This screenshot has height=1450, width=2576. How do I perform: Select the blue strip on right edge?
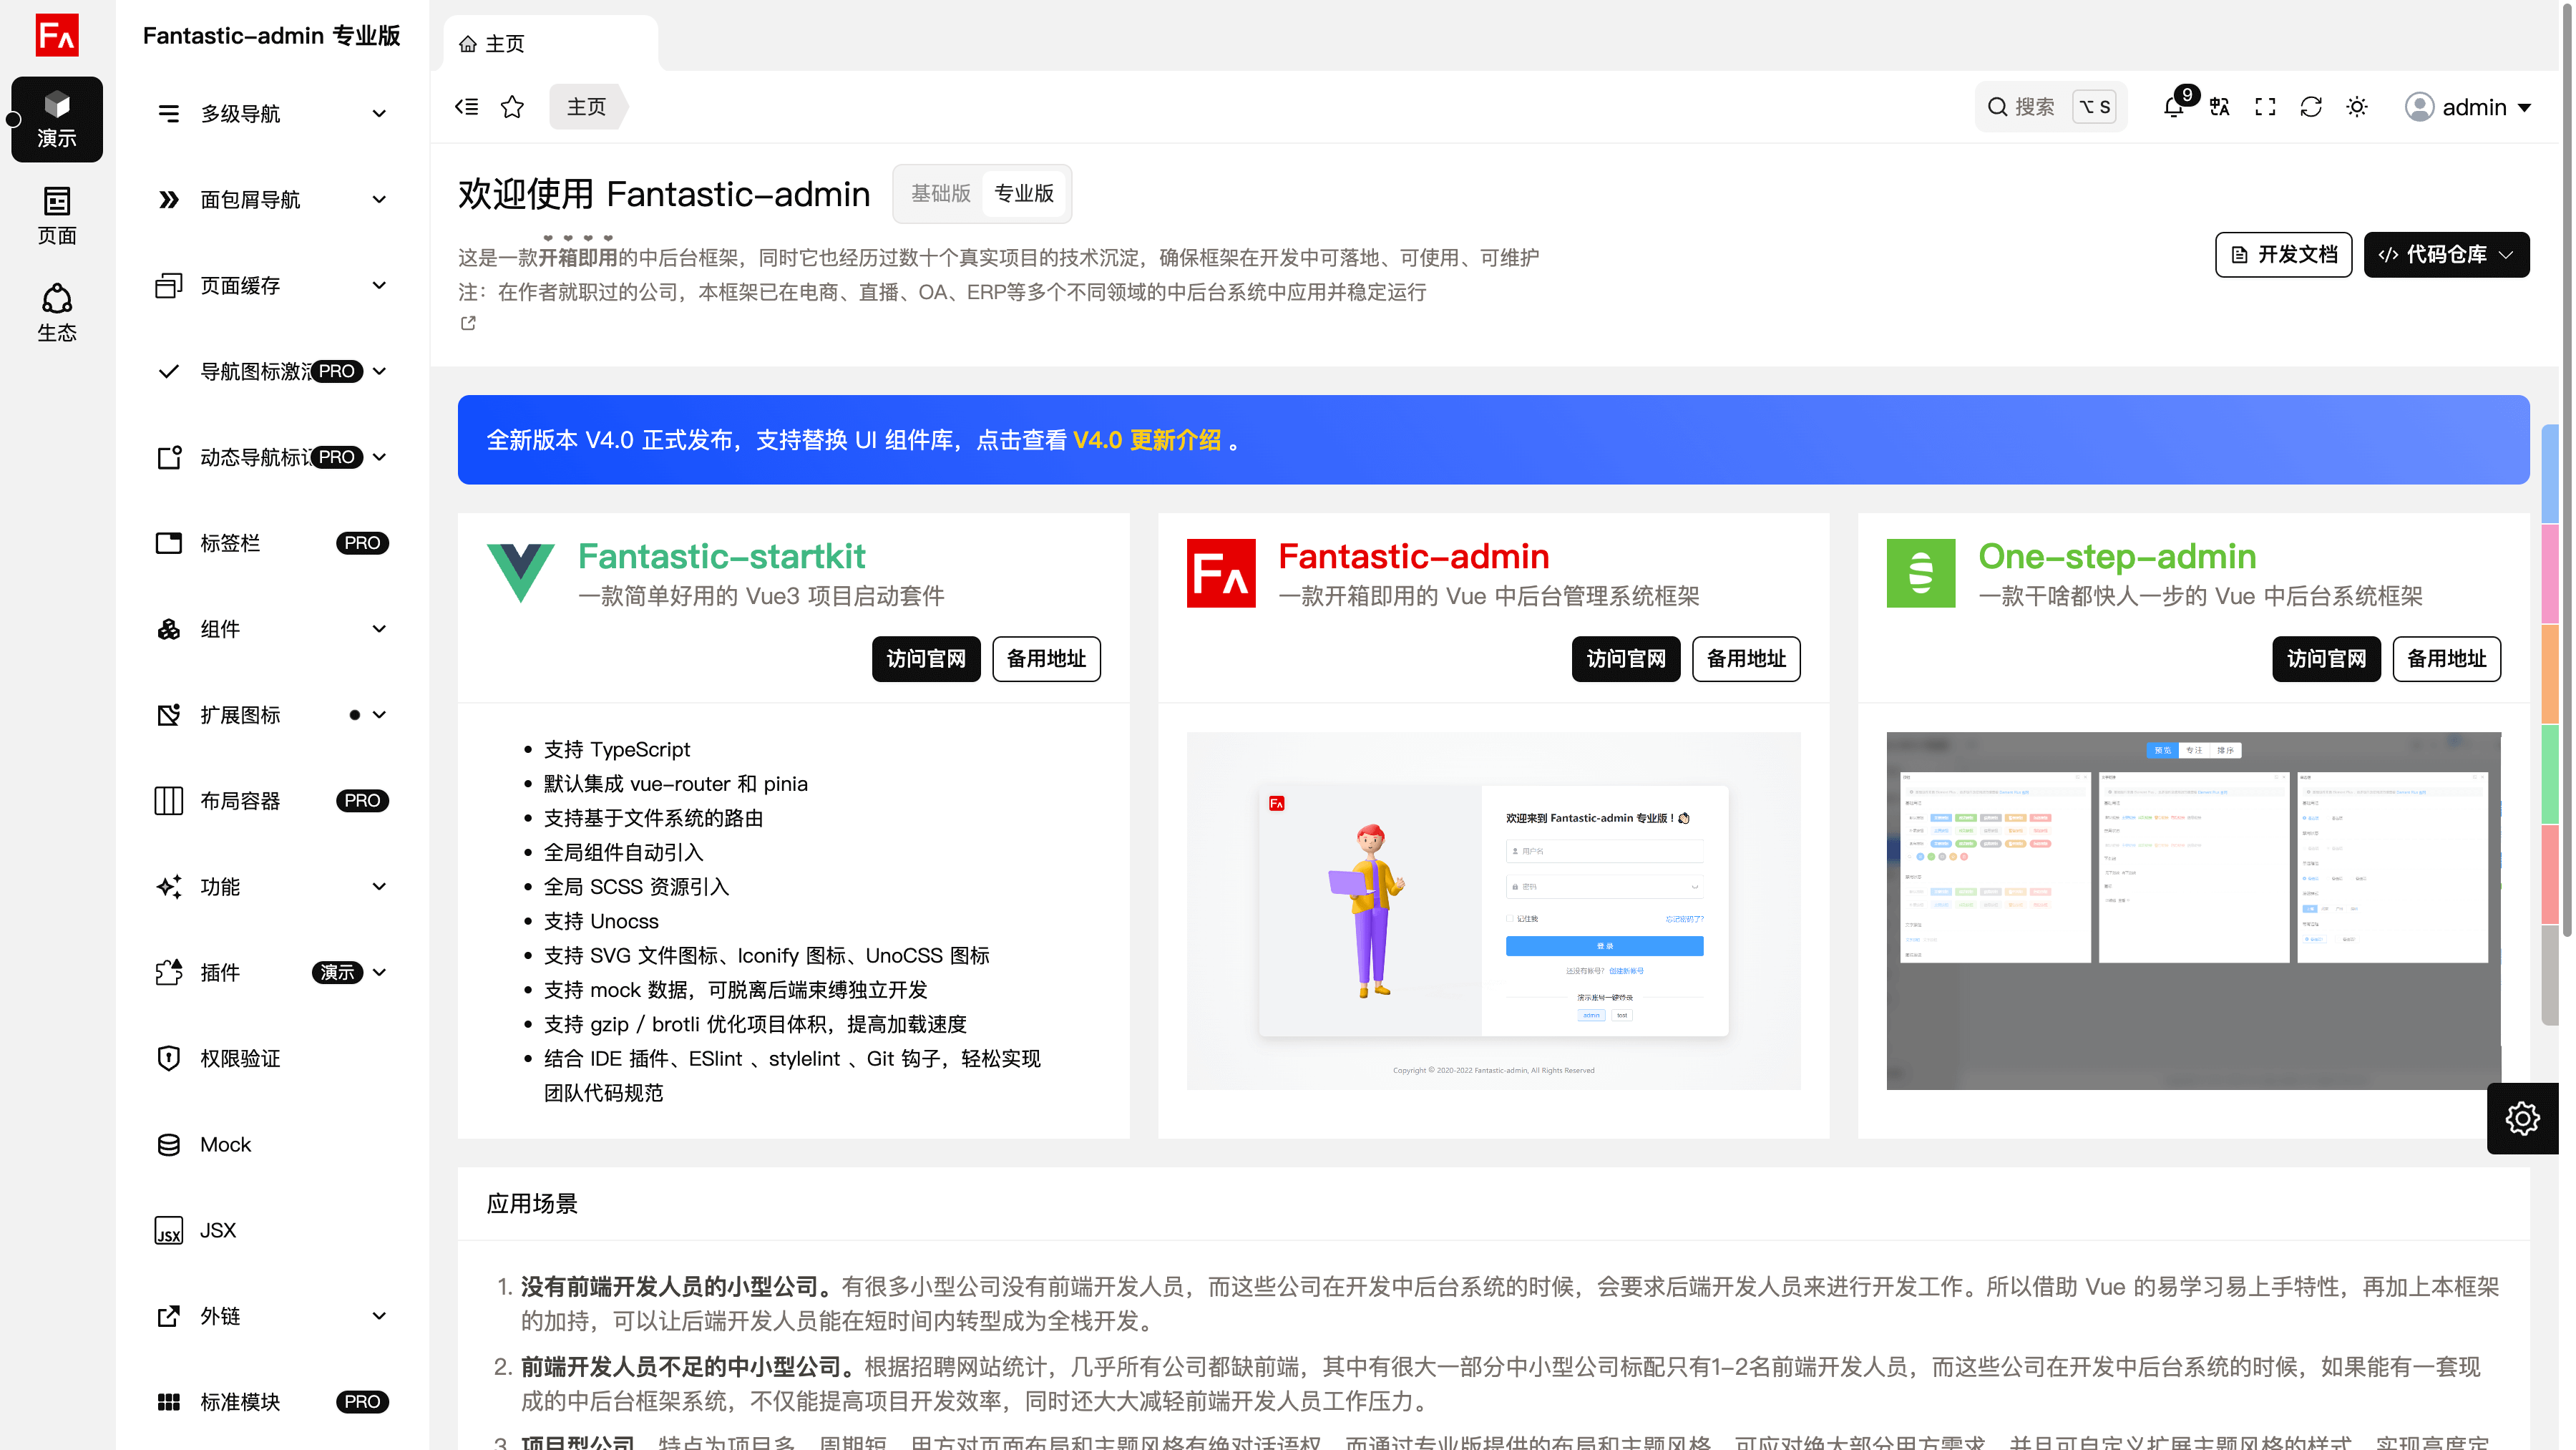point(2549,475)
